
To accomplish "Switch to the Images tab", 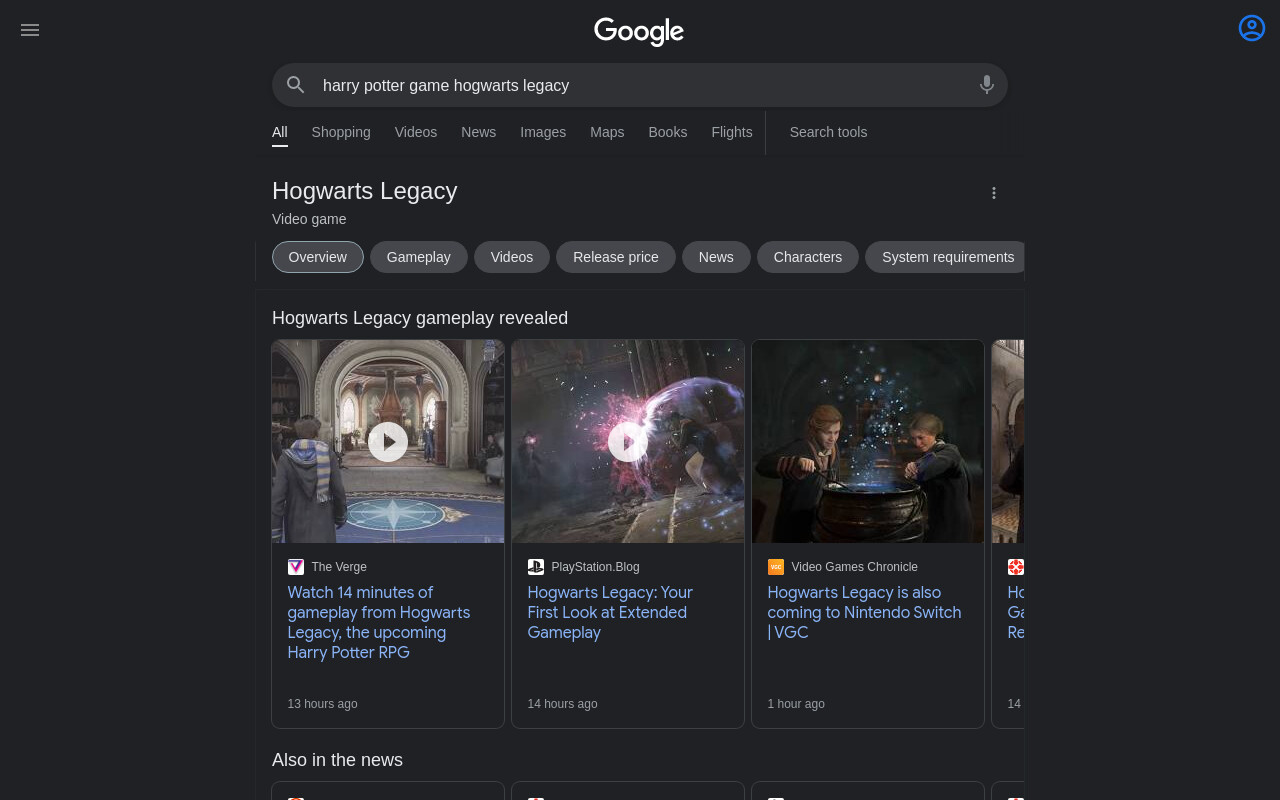I will tap(543, 132).
